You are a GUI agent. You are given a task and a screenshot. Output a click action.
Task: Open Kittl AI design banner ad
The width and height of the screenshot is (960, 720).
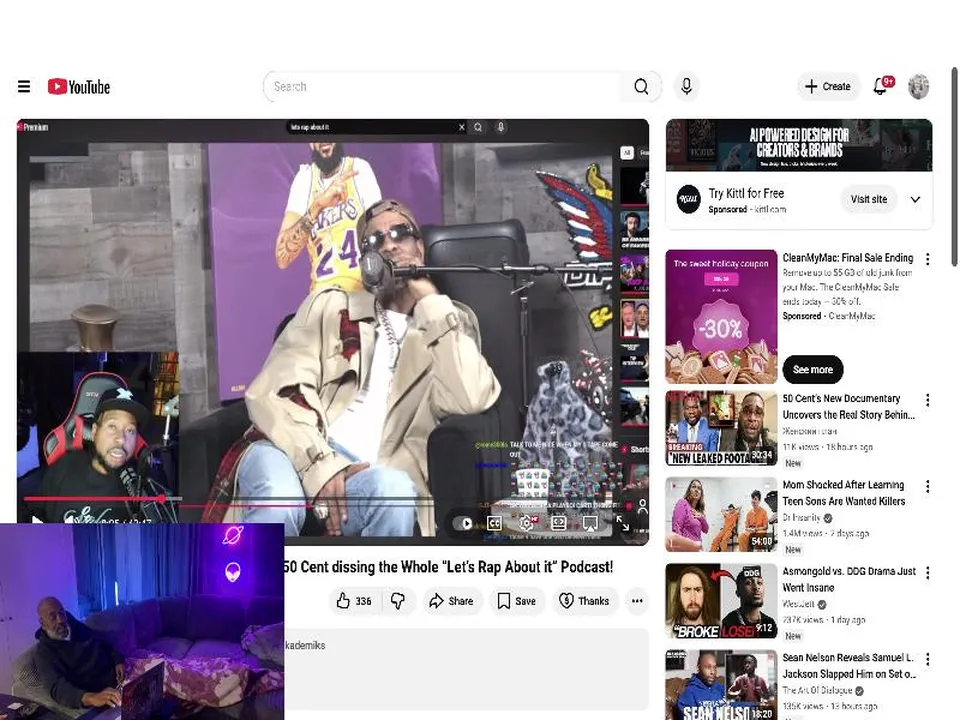pos(799,145)
